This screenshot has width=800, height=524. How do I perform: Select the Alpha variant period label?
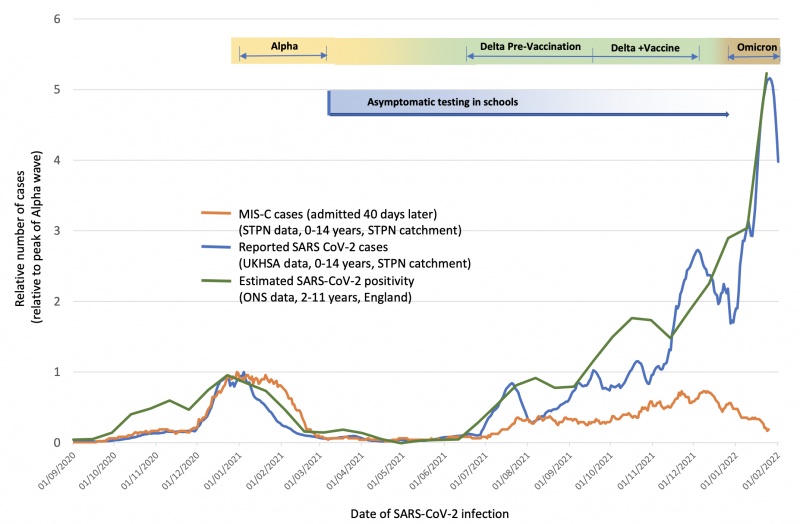pyautogui.click(x=283, y=46)
